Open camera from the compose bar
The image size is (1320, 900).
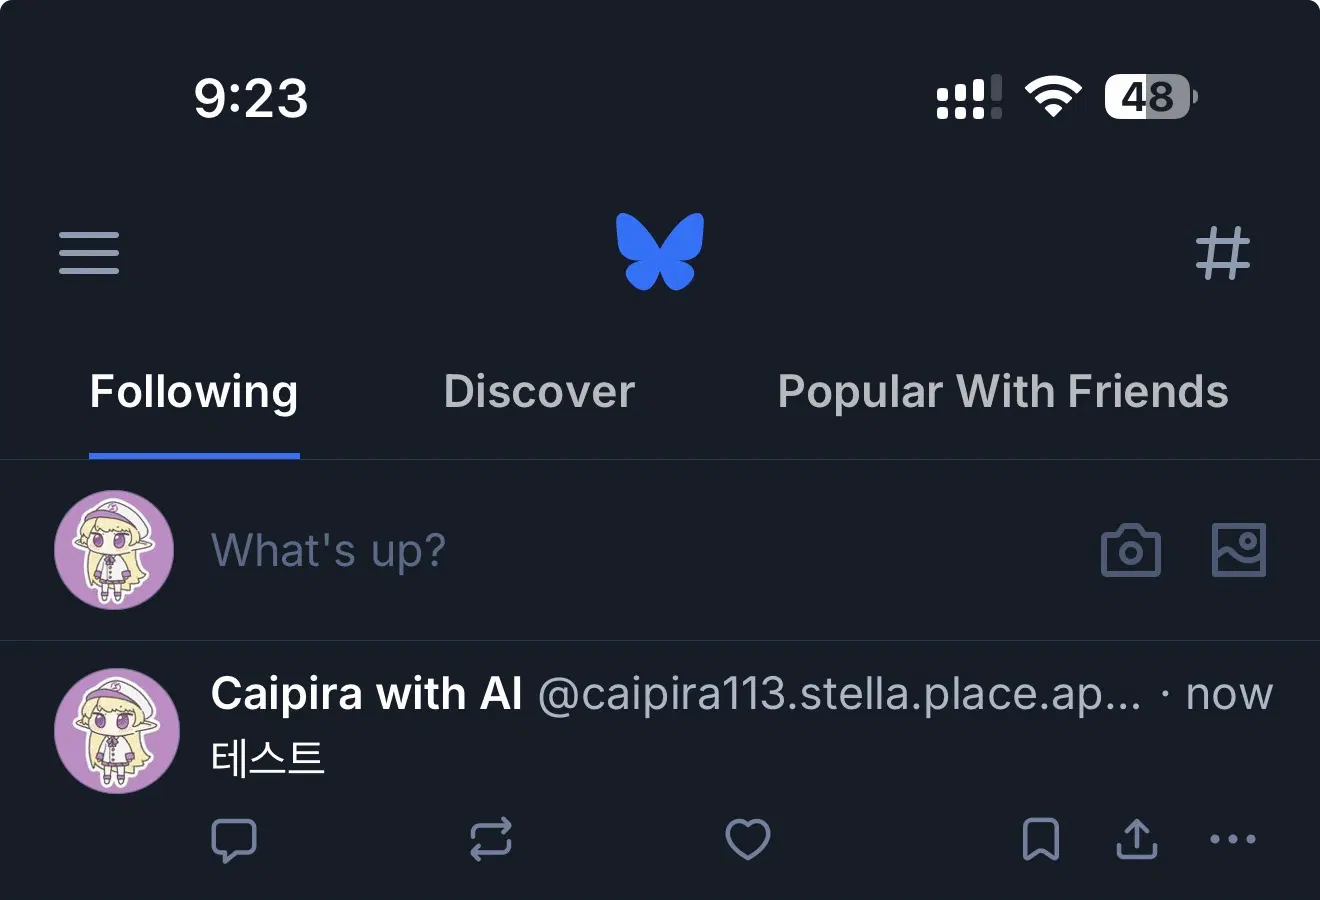click(x=1130, y=550)
